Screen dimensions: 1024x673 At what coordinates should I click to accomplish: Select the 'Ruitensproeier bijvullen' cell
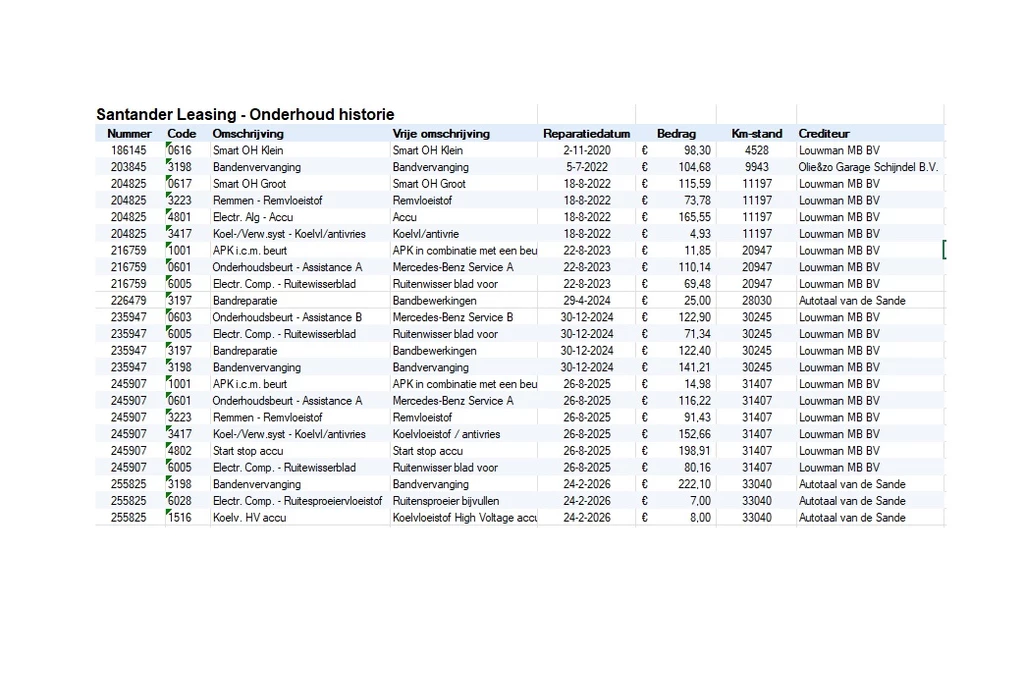[x=445, y=501]
